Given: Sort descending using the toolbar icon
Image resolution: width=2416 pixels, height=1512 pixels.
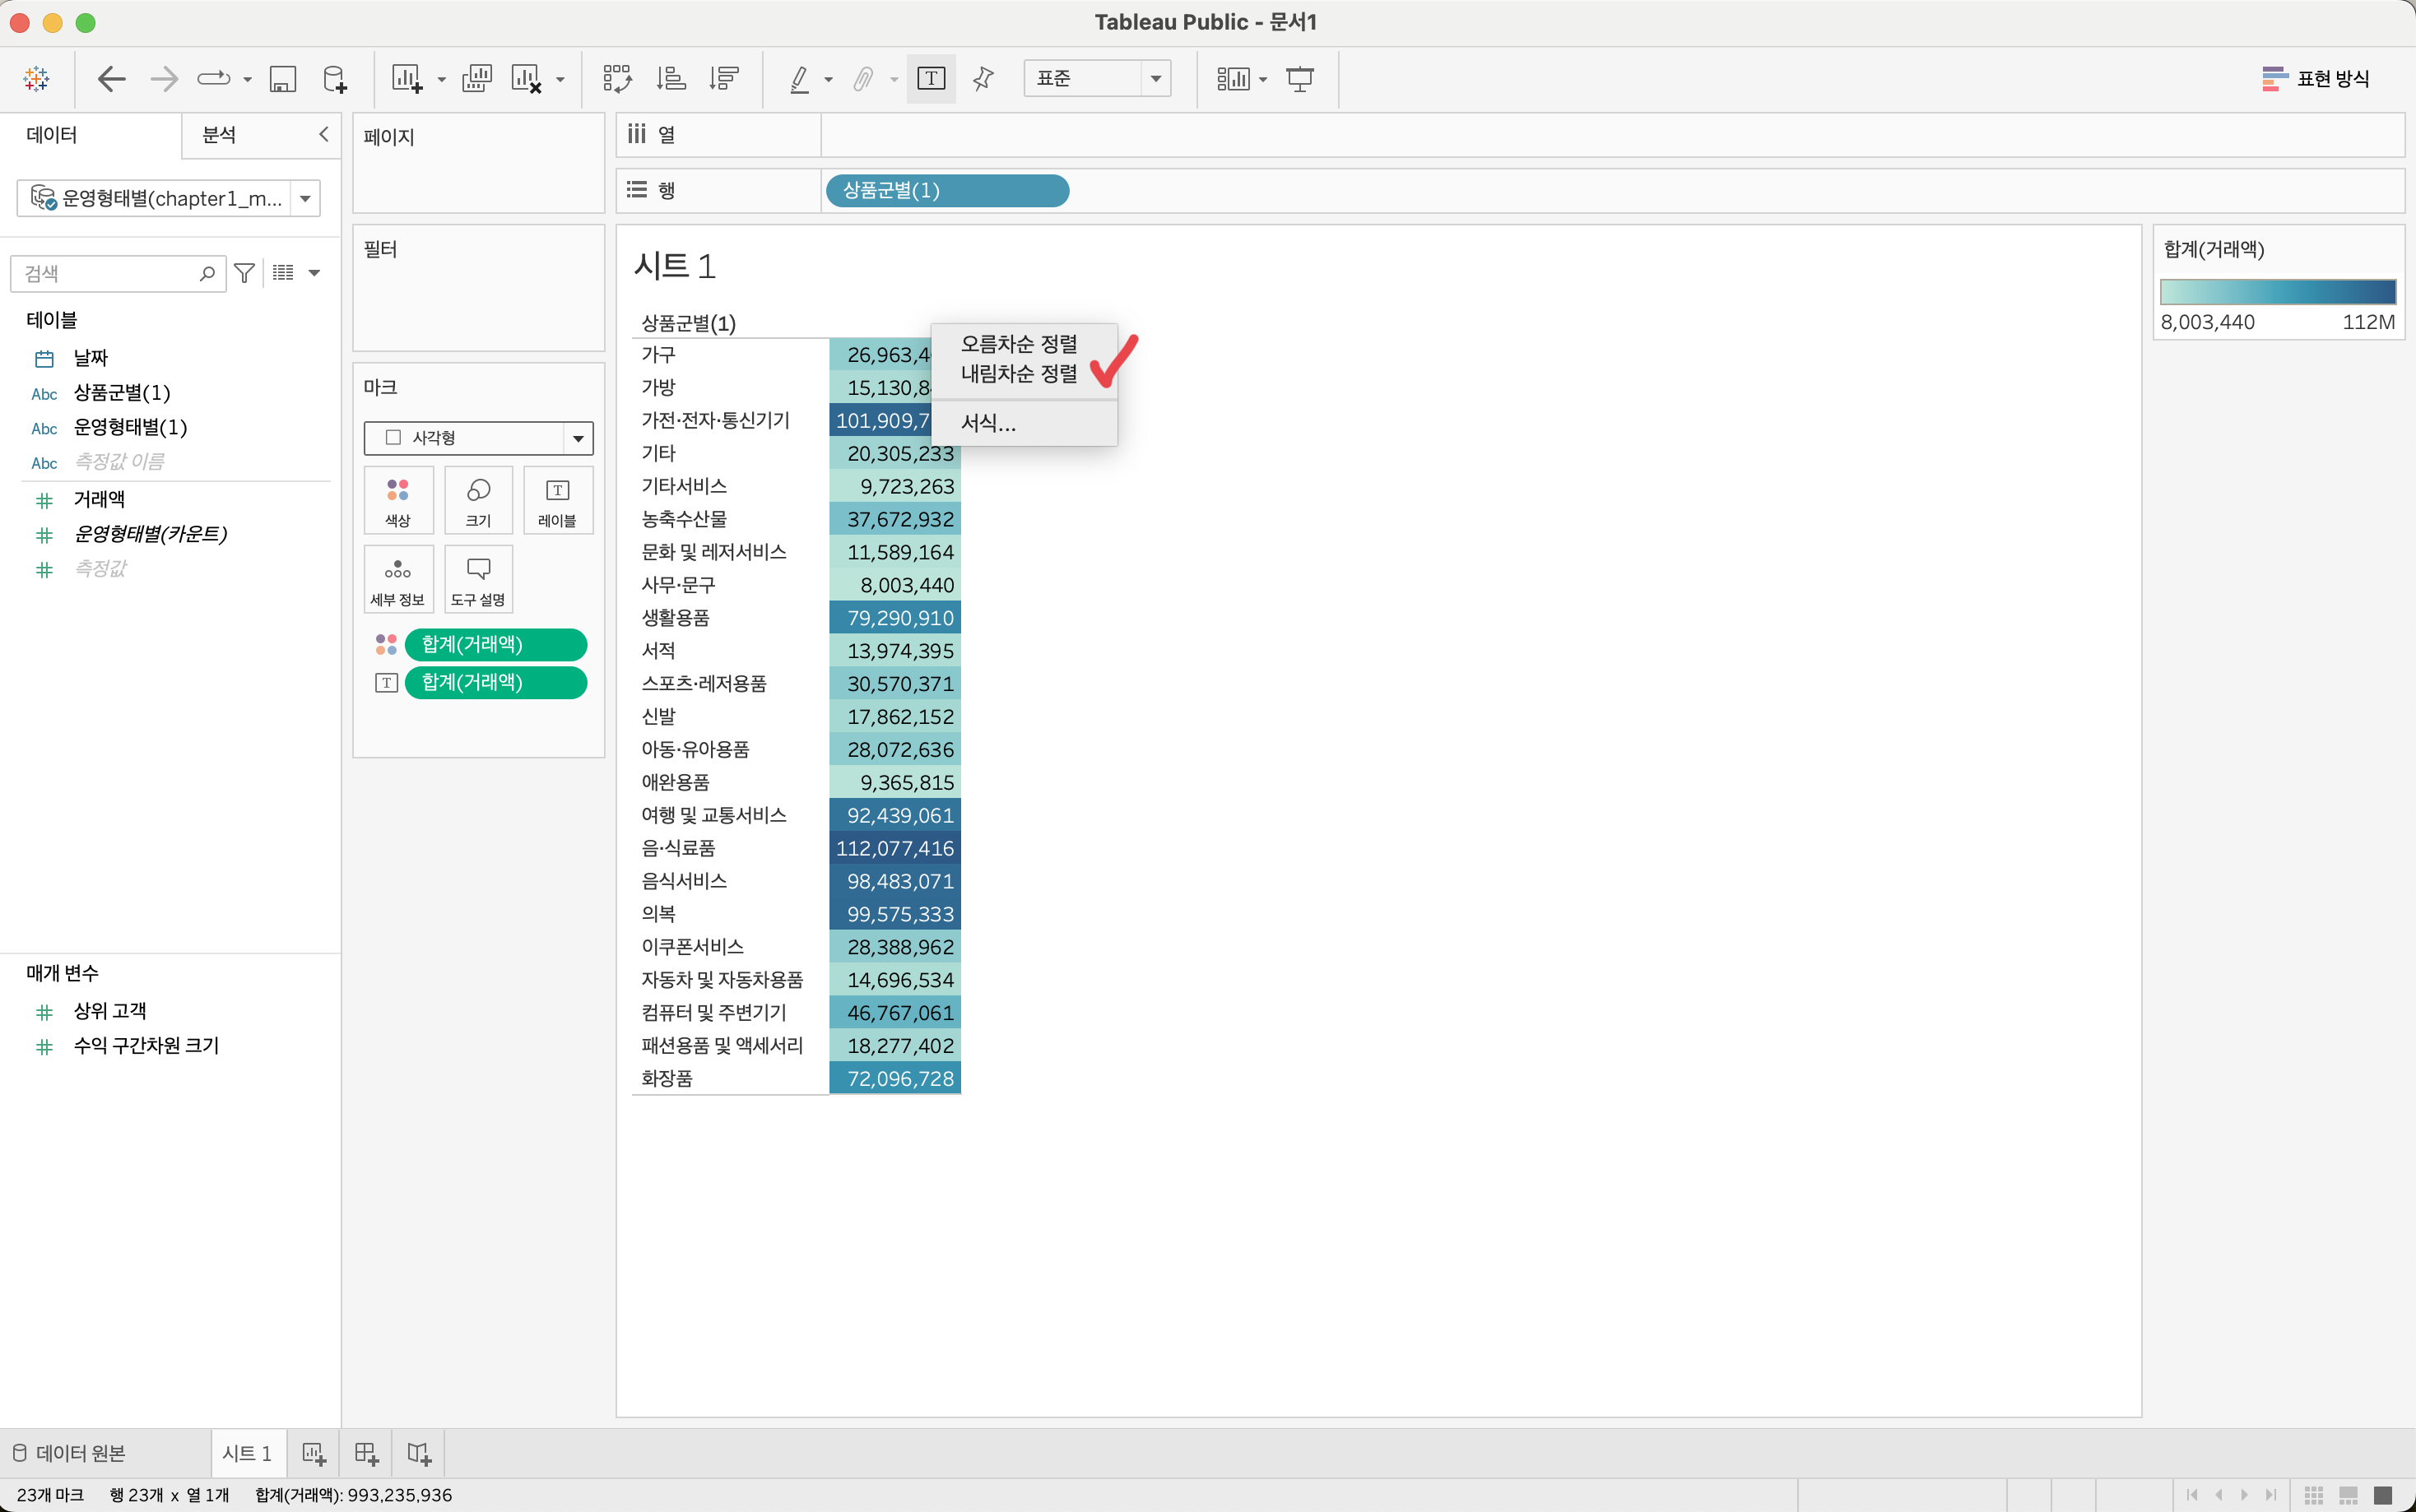Looking at the screenshot, I should tap(723, 78).
